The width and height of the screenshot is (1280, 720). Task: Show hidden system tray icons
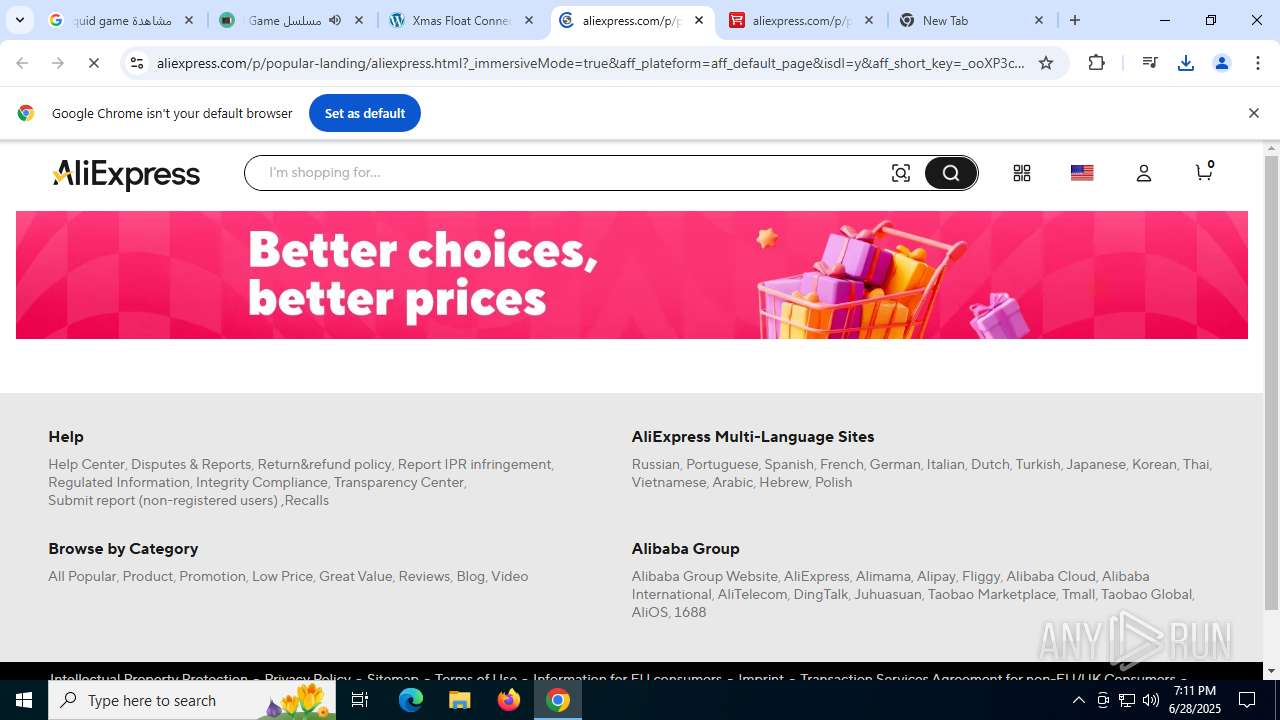point(1078,700)
